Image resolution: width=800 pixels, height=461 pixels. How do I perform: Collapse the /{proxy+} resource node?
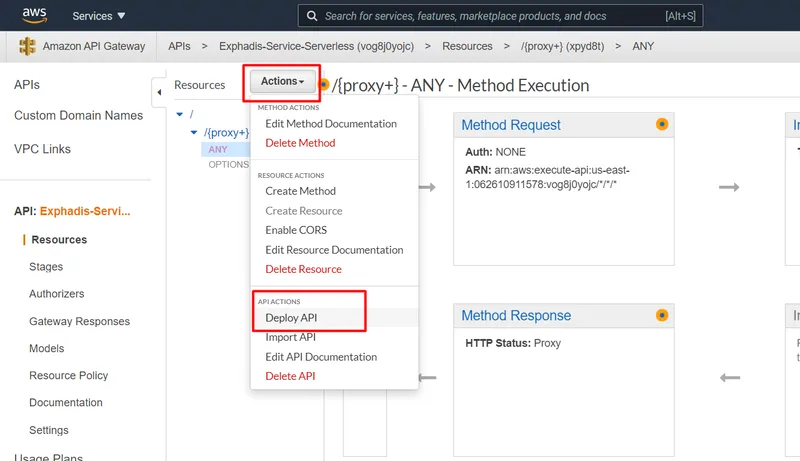click(x=194, y=133)
